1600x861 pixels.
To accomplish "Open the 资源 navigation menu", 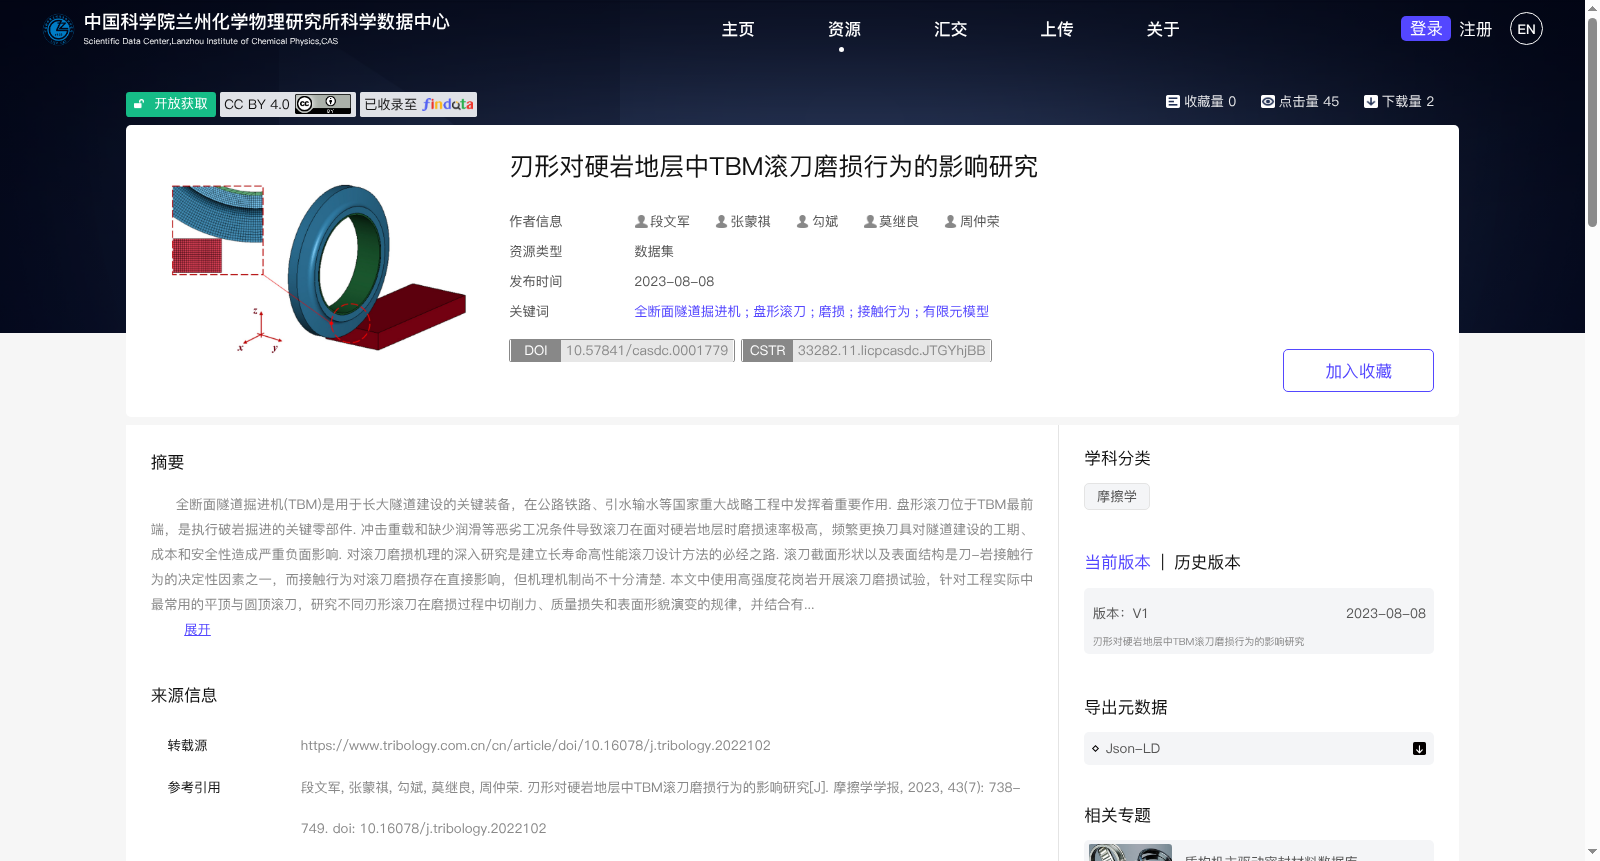I will tap(844, 29).
